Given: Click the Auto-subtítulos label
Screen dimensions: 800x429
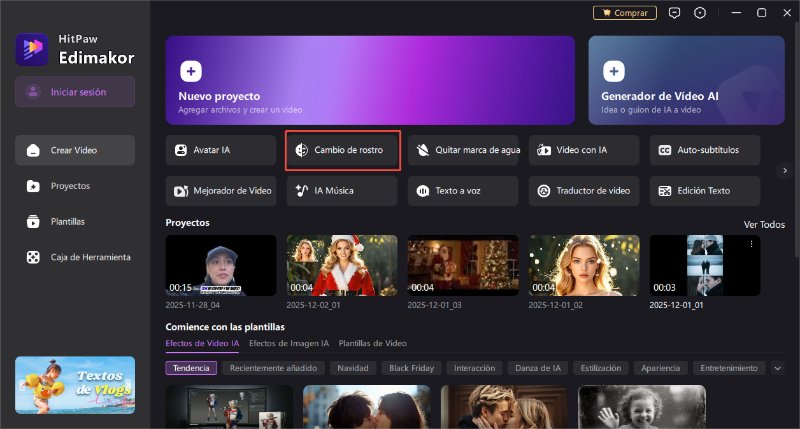Looking at the screenshot, I should pos(708,150).
